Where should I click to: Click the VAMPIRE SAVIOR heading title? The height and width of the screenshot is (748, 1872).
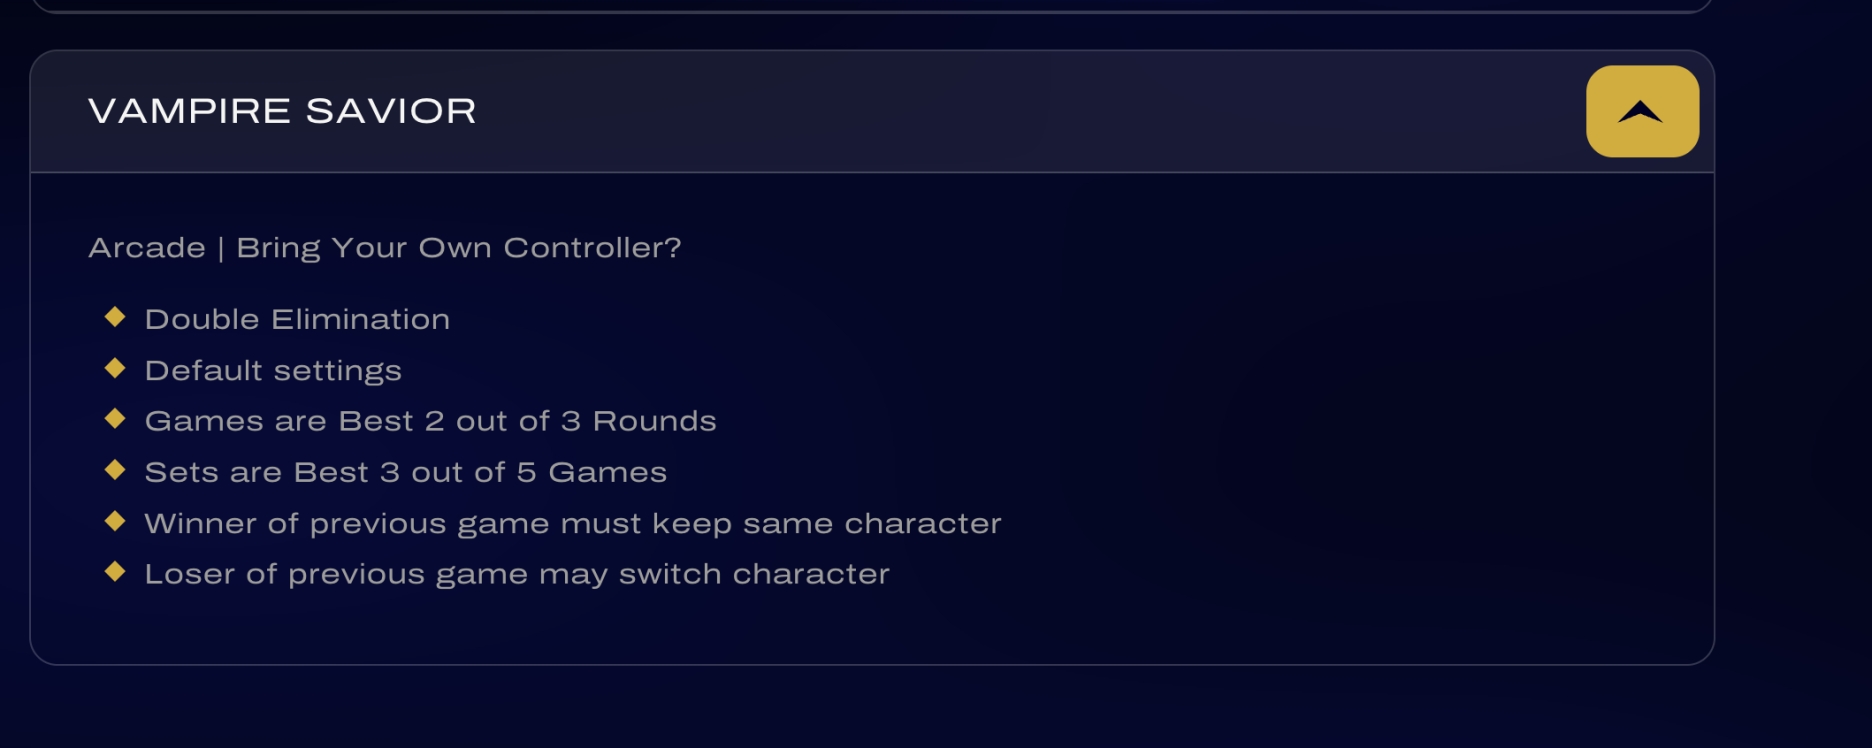282,111
